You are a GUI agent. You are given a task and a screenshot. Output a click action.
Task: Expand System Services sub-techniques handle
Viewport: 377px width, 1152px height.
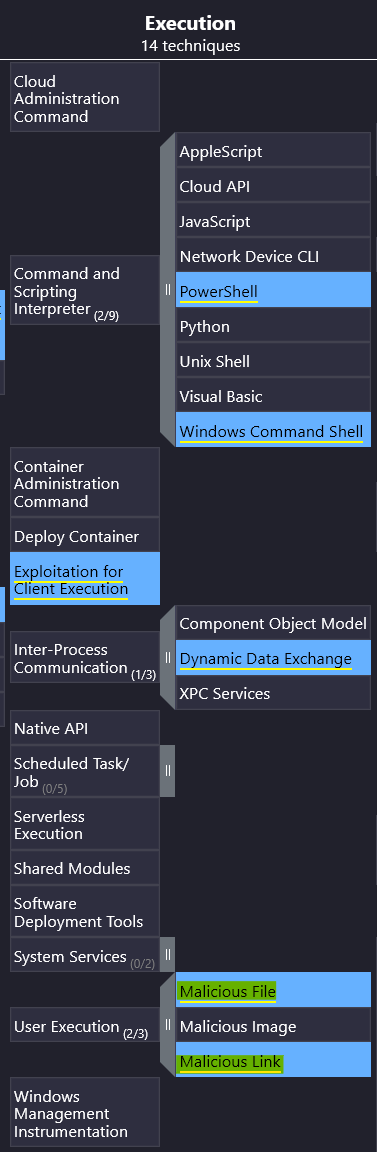pos(168,954)
